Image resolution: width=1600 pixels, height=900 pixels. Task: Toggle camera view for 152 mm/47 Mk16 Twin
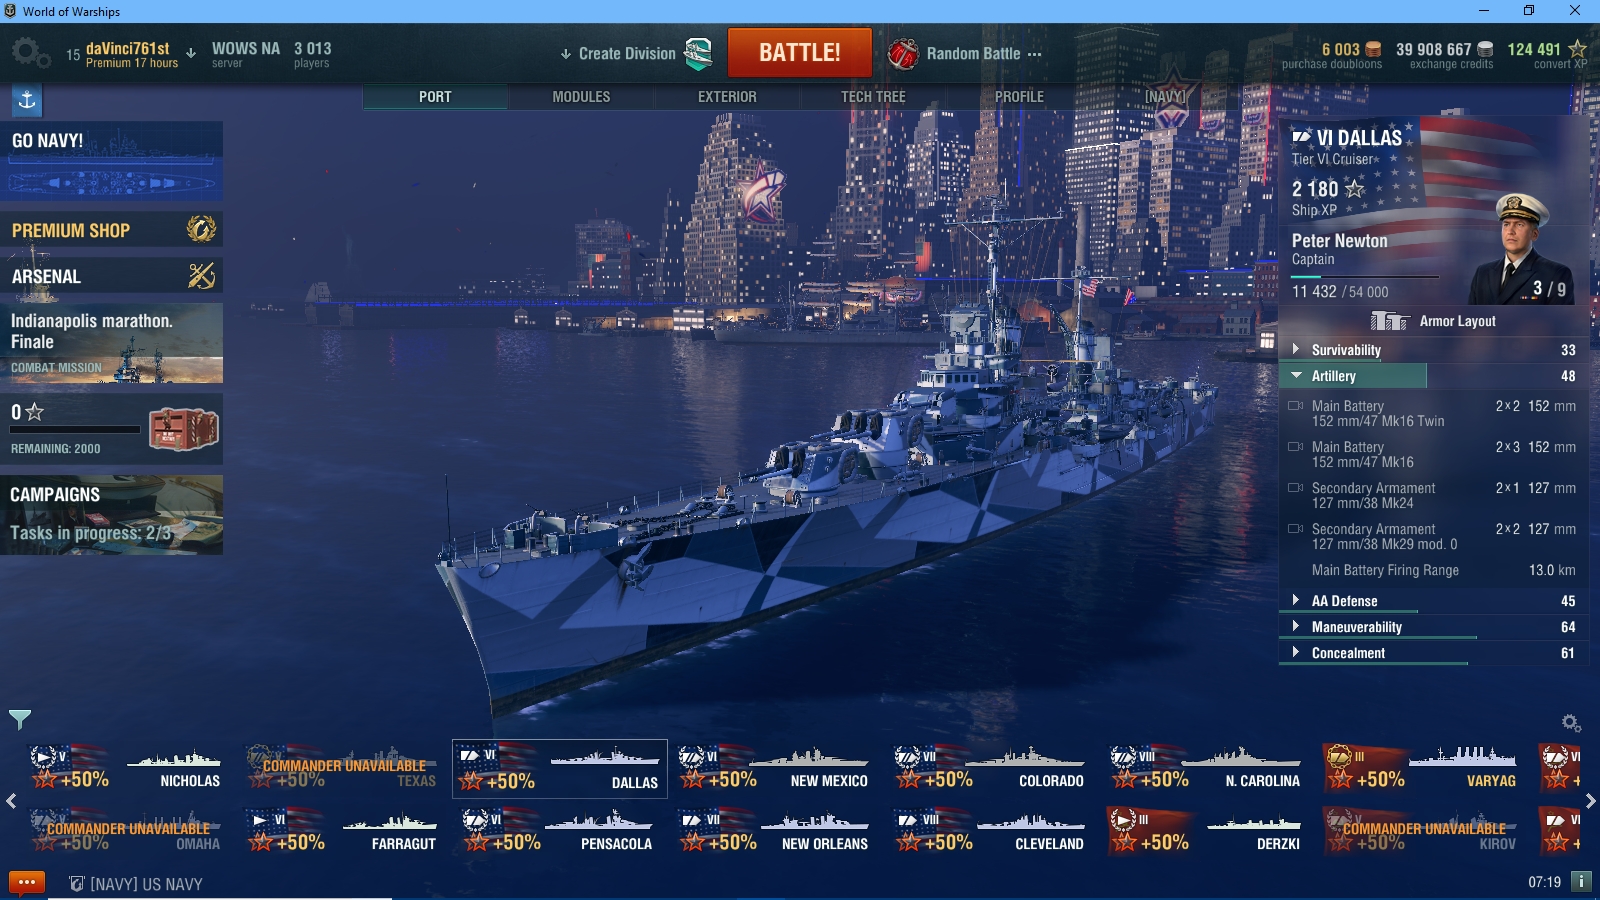[1295, 406]
